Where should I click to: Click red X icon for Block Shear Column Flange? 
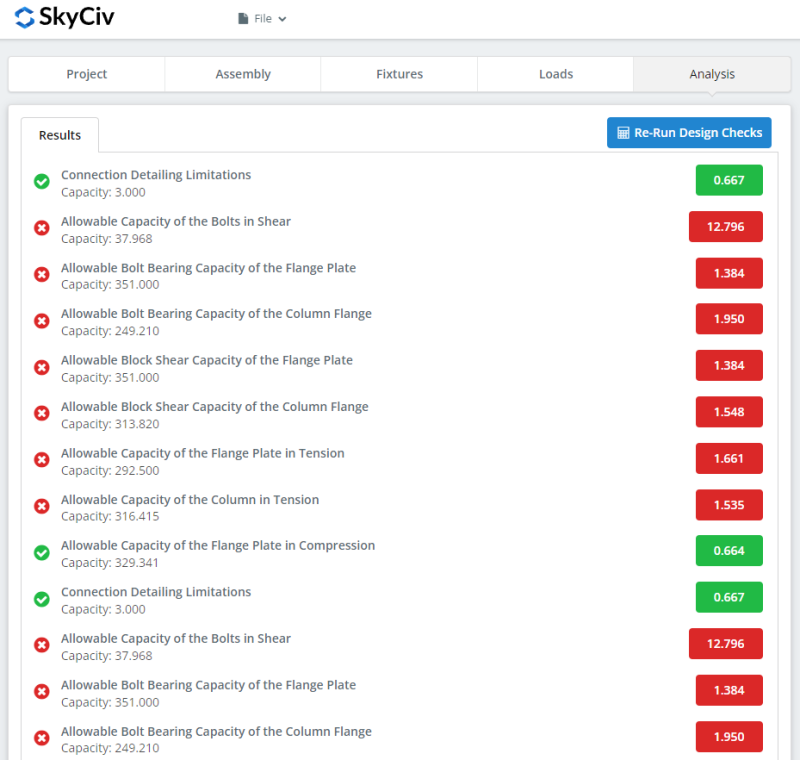(42, 414)
